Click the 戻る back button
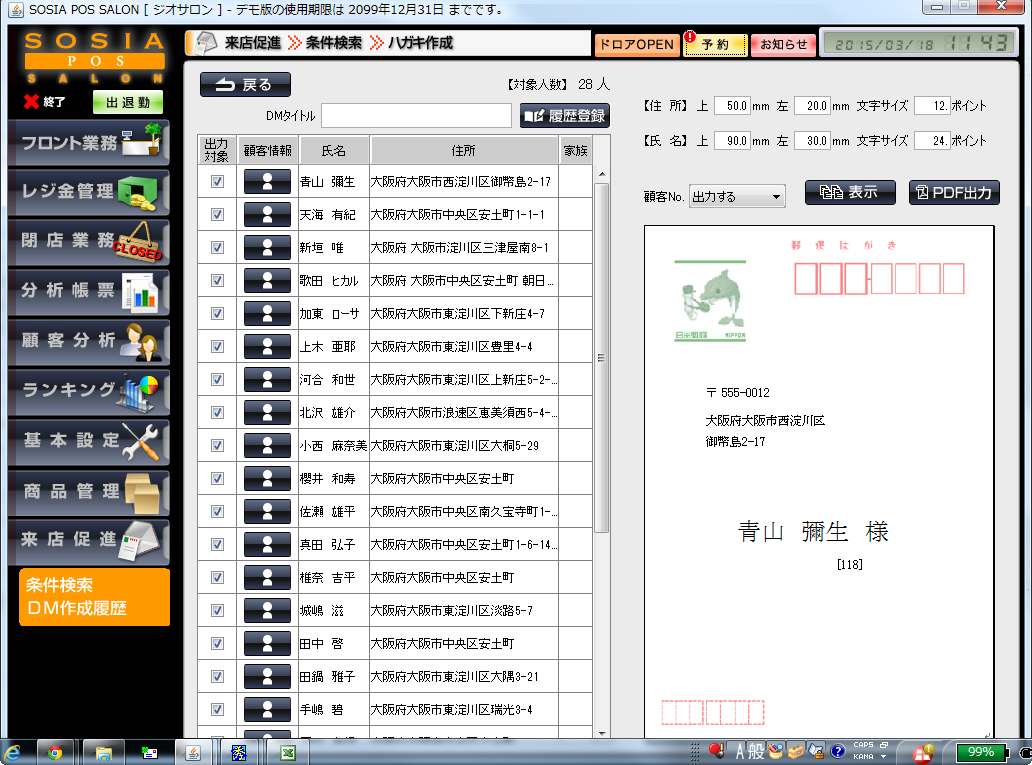1032x765 pixels. tap(245, 85)
